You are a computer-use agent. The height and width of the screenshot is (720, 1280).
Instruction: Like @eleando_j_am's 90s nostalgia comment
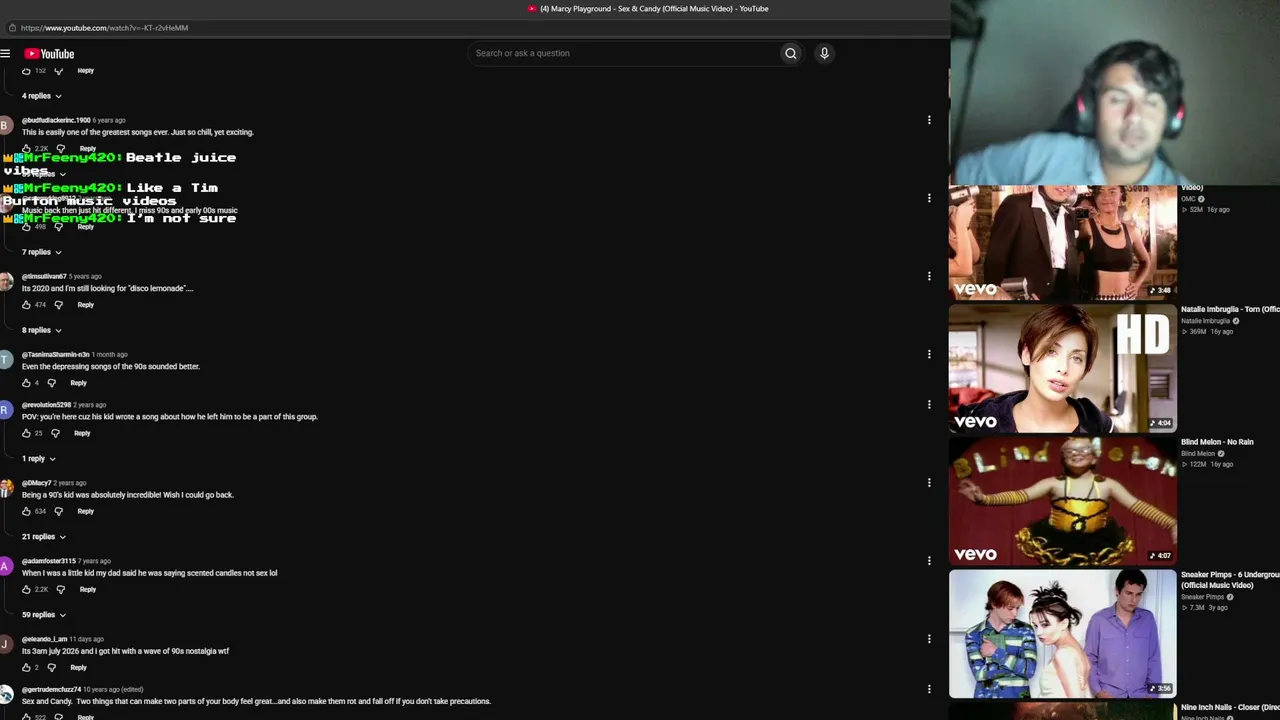pyautogui.click(x=26, y=668)
